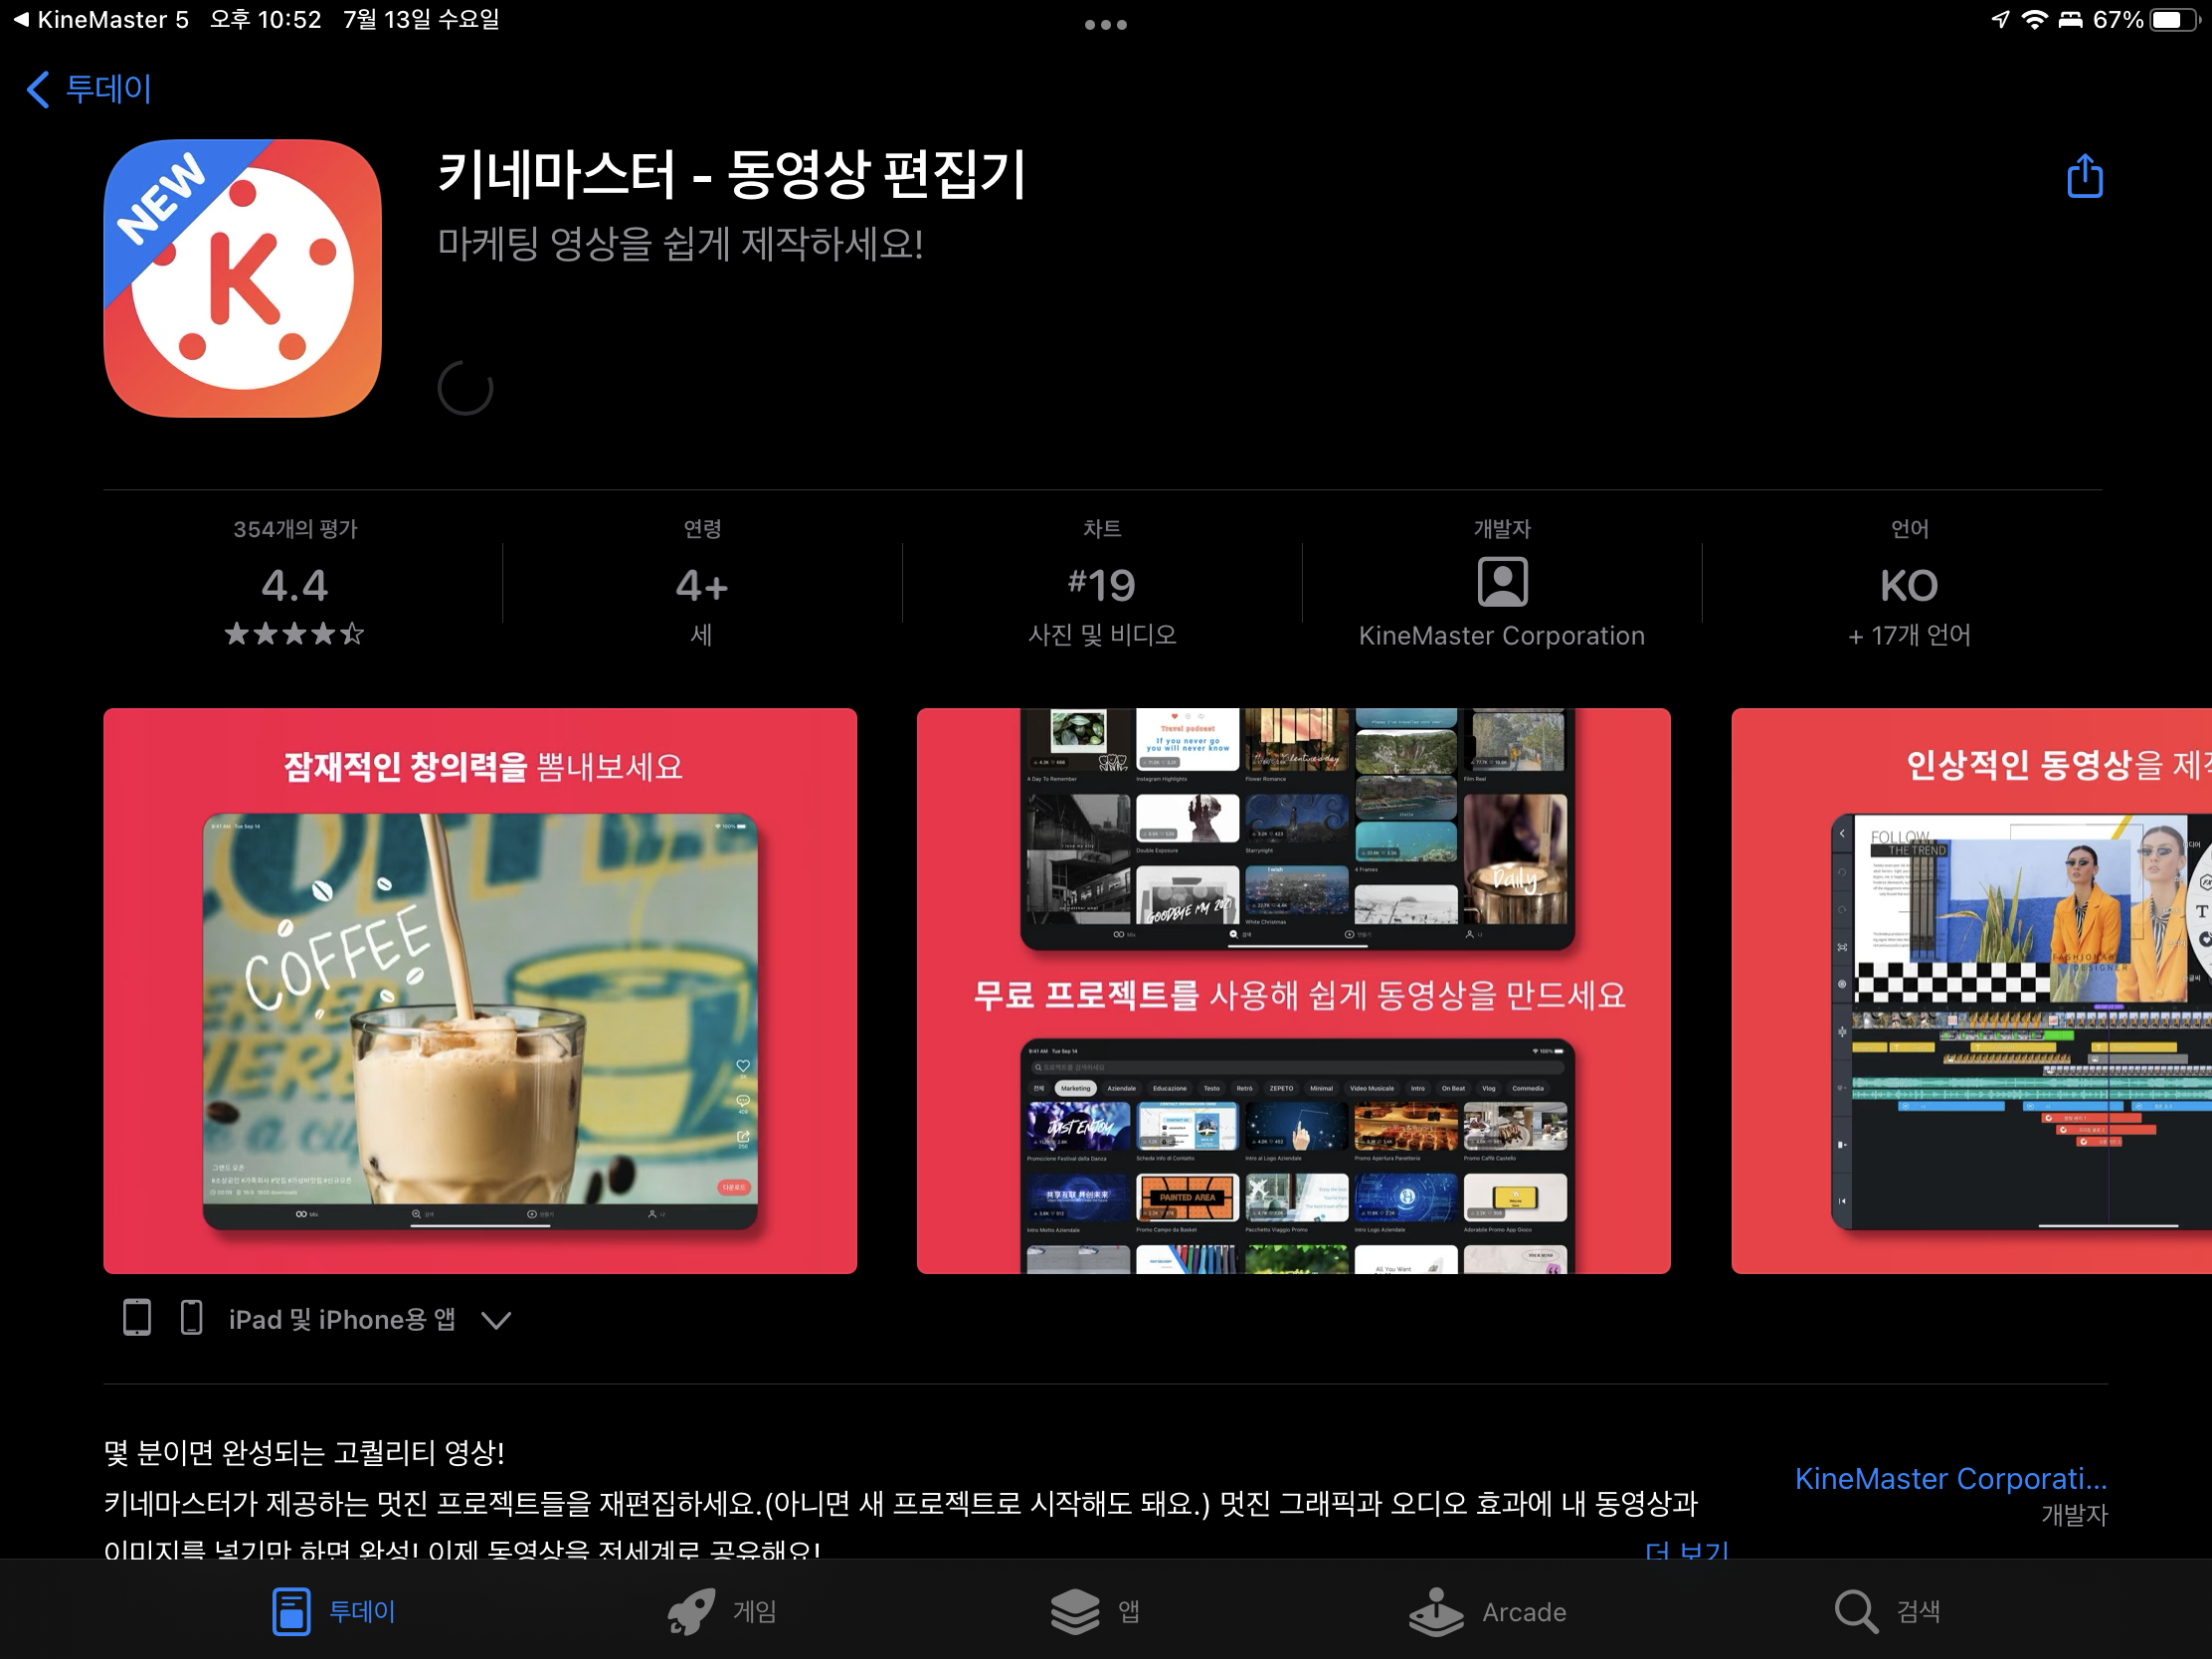
Task: Open the 검색 search tab
Action: 1887,1611
